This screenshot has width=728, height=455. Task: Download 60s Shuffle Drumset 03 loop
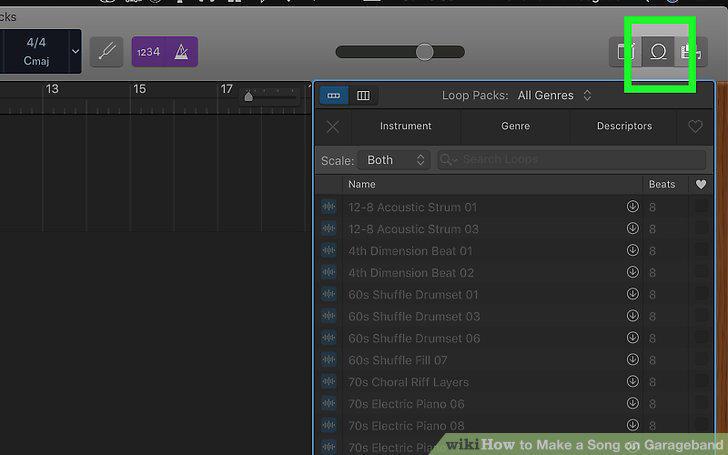[632, 315]
